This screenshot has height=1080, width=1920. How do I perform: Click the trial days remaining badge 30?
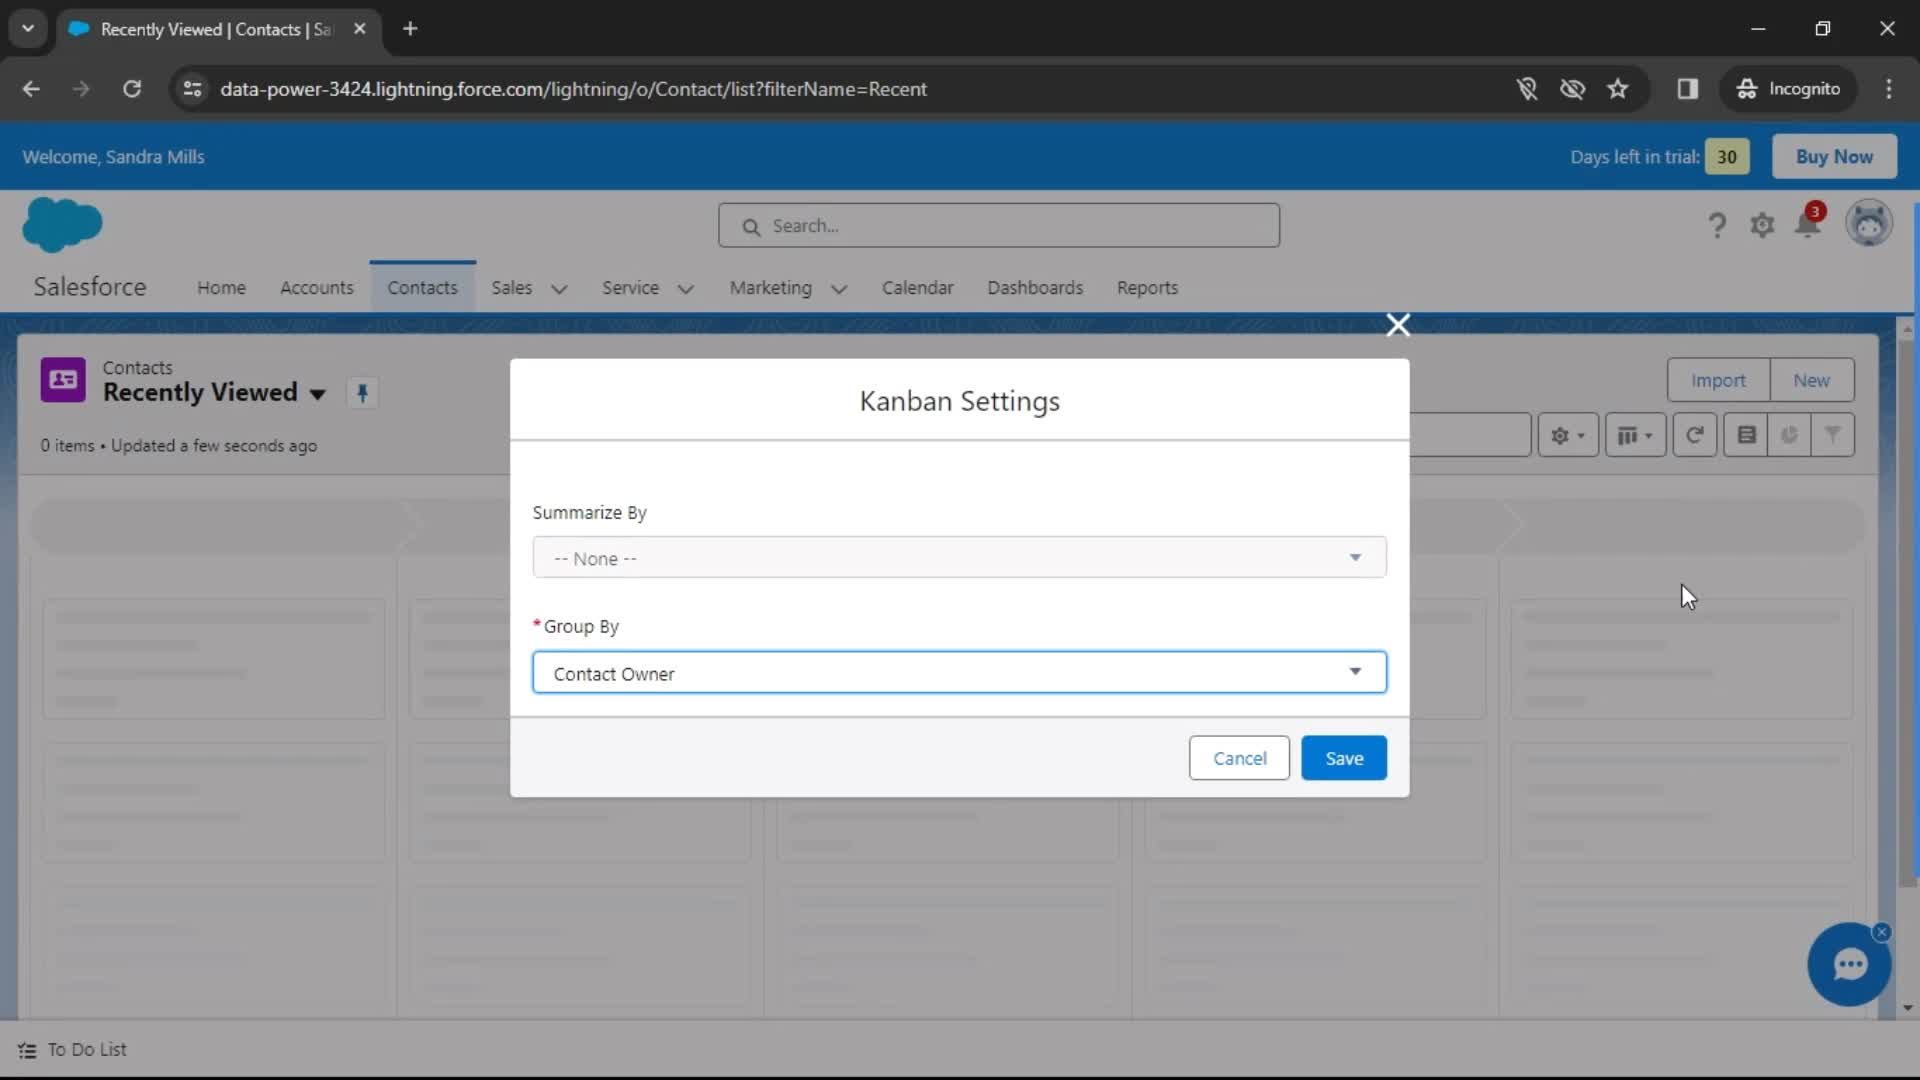(1727, 157)
